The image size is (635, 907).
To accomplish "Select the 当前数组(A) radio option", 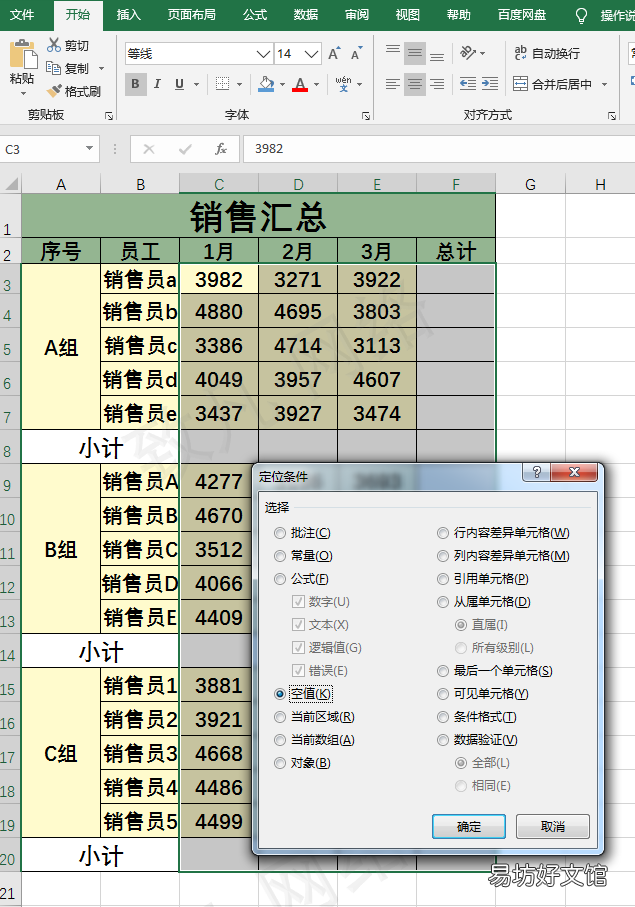I will (280, 740).
